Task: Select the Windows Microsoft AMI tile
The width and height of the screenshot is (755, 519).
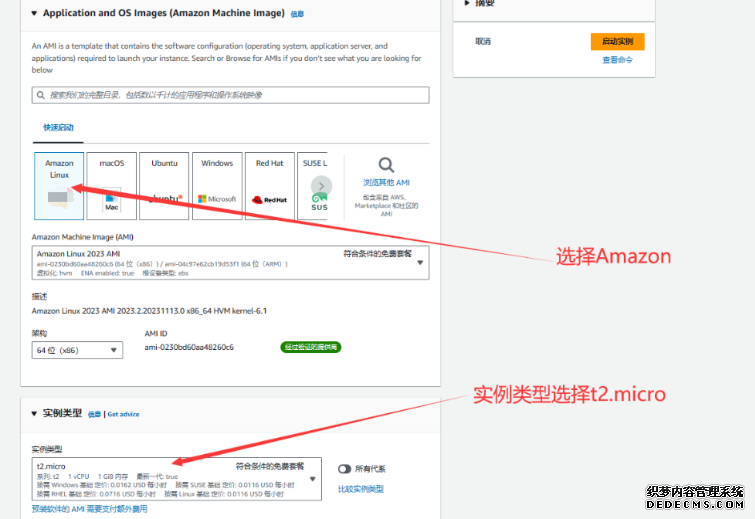Action: pyautogui.click(x=217, y=185)
